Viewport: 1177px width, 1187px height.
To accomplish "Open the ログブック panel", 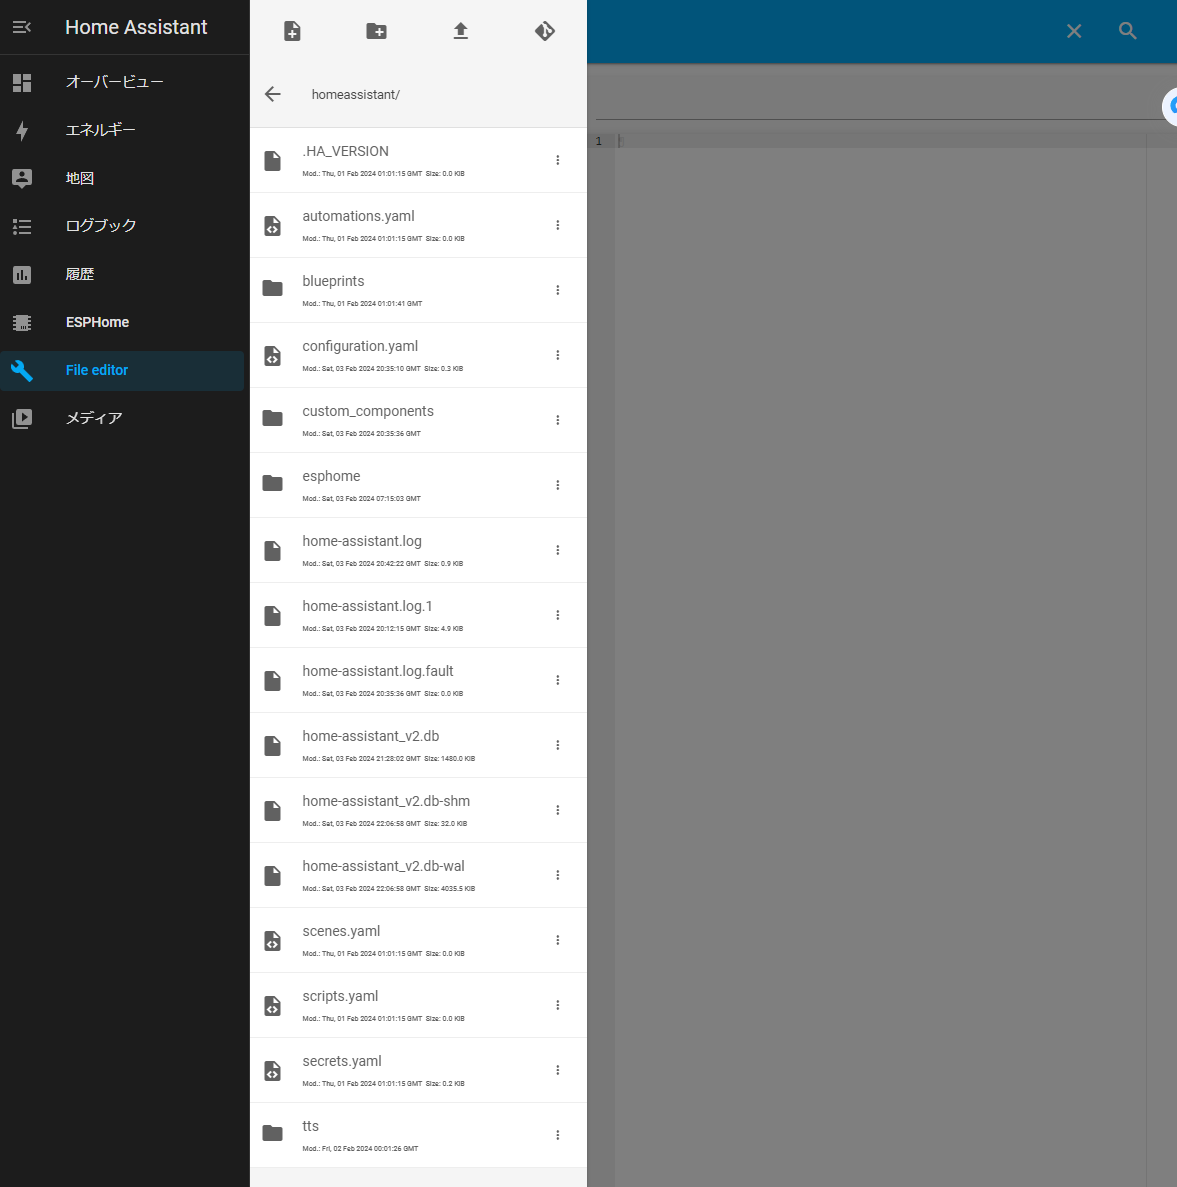I will (122, 226).
